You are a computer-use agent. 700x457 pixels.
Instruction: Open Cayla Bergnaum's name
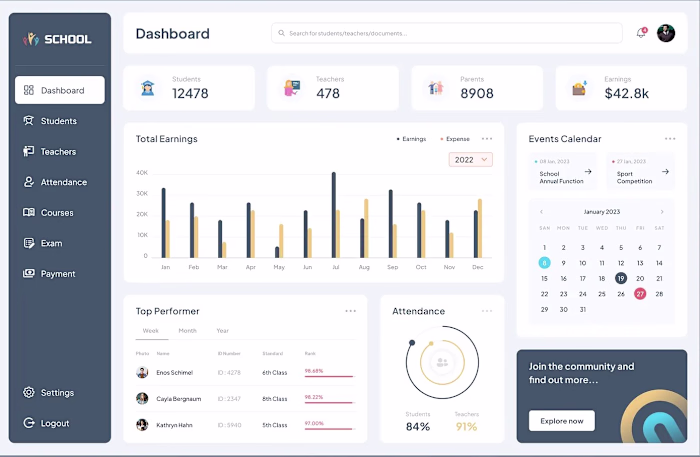(x=179, y=399)
